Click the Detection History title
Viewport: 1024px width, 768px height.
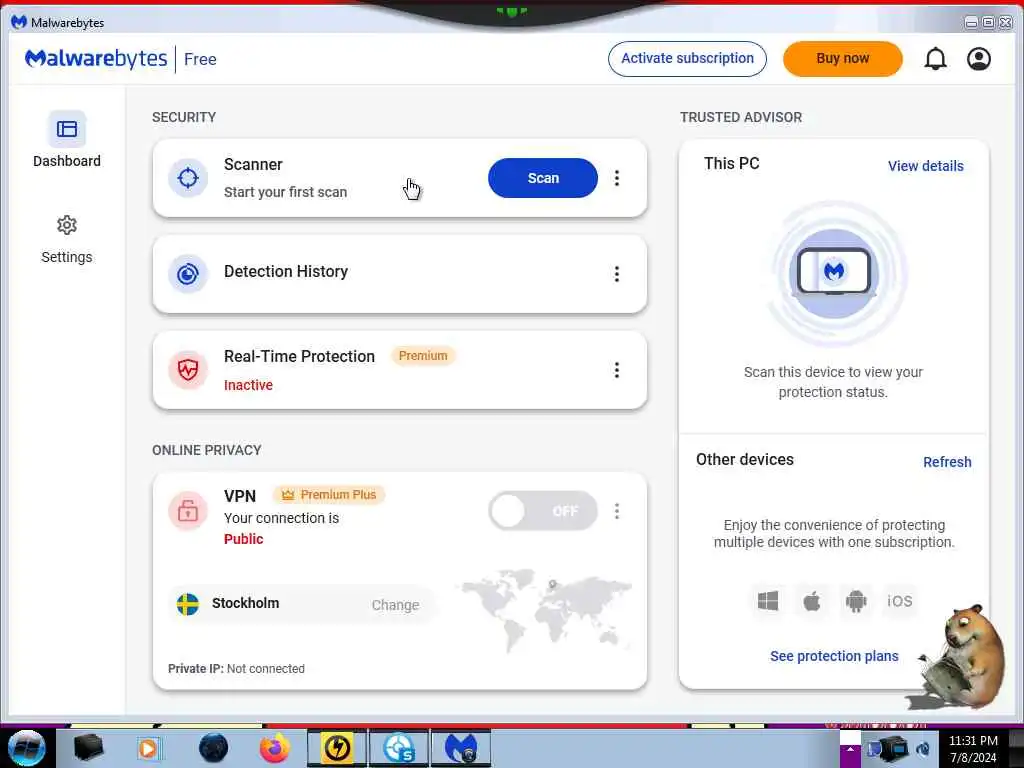point(286,271)
